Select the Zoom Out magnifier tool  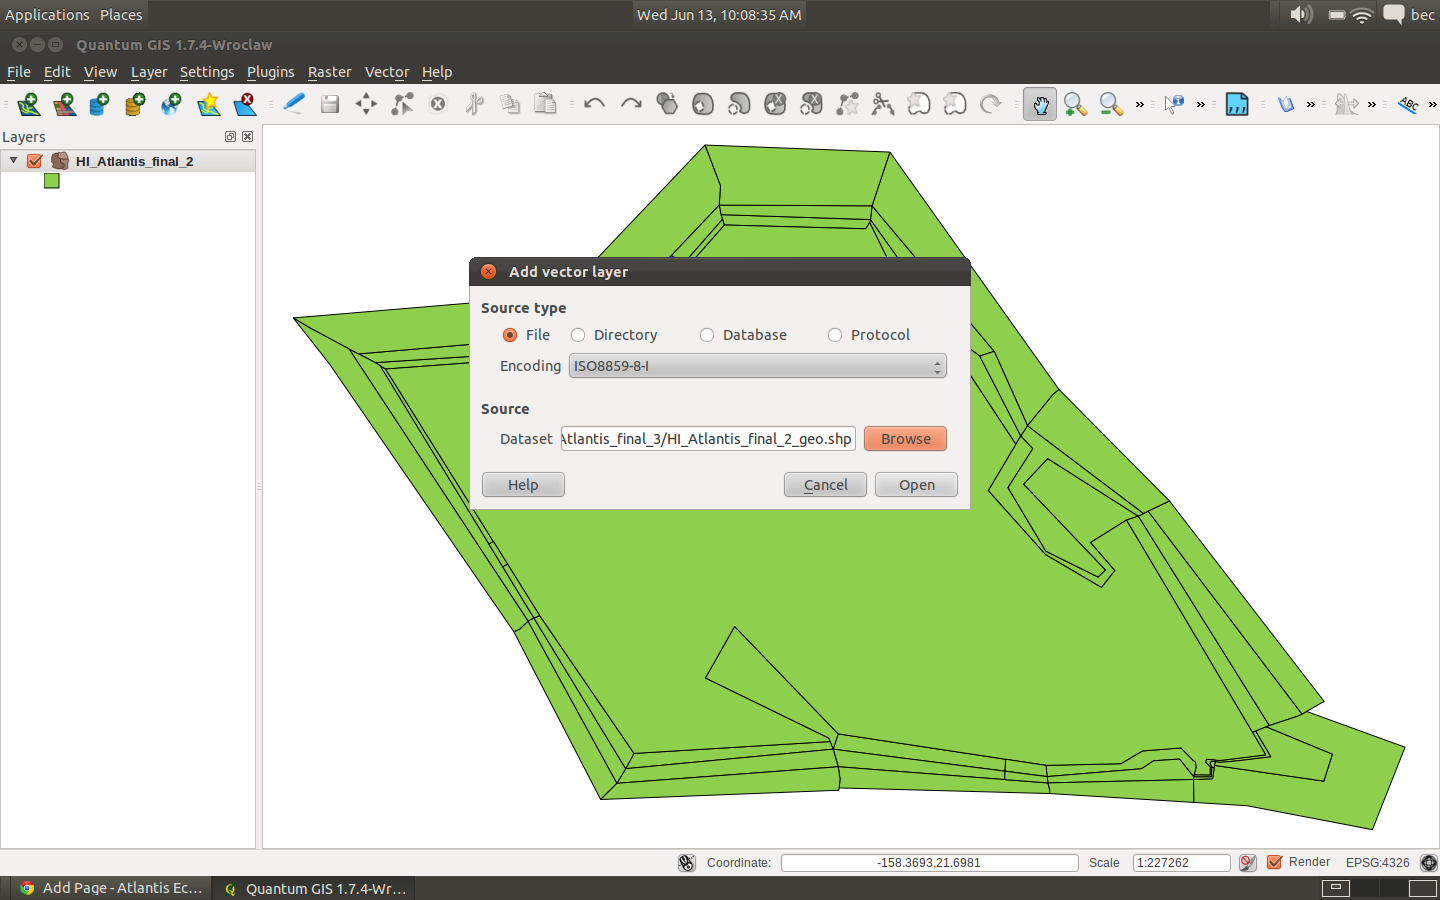click(x=1110, y=104)
